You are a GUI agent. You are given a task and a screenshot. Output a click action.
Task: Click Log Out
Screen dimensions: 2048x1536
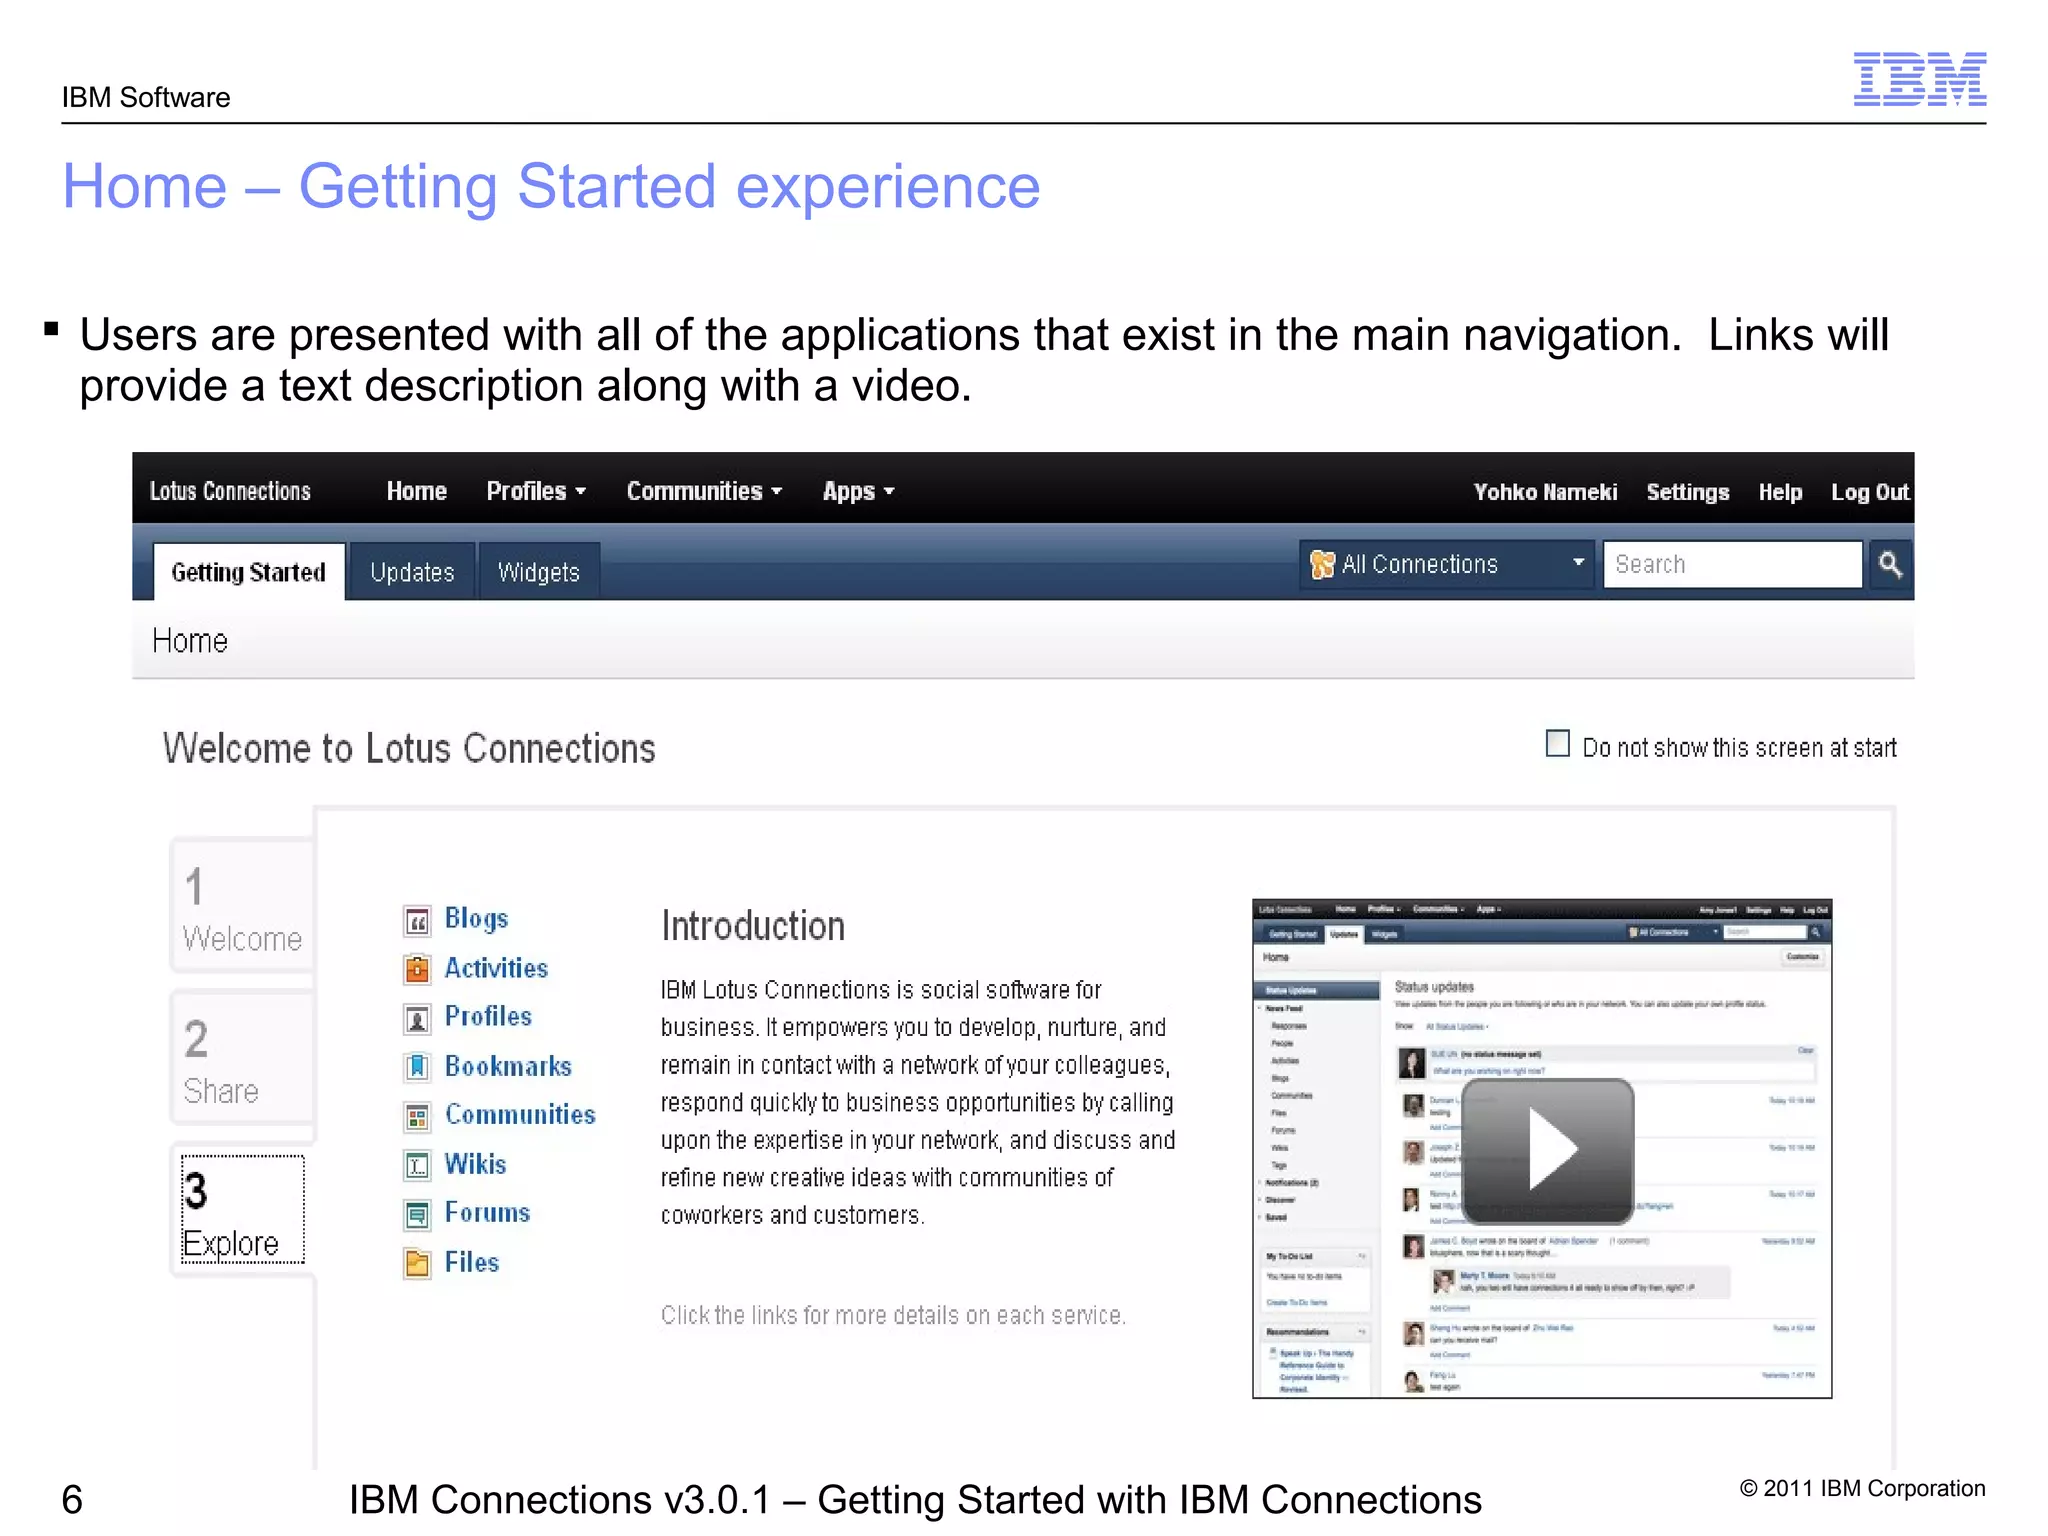tap(1870, 492)
